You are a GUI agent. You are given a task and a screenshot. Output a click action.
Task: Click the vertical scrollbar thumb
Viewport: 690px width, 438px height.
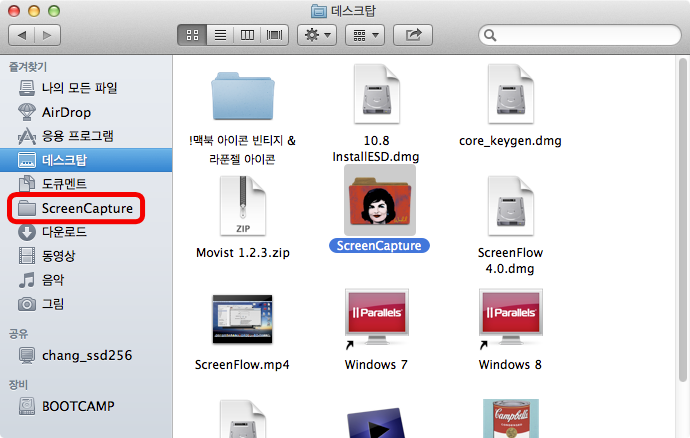pyautogui.click(x=683, y=220)
